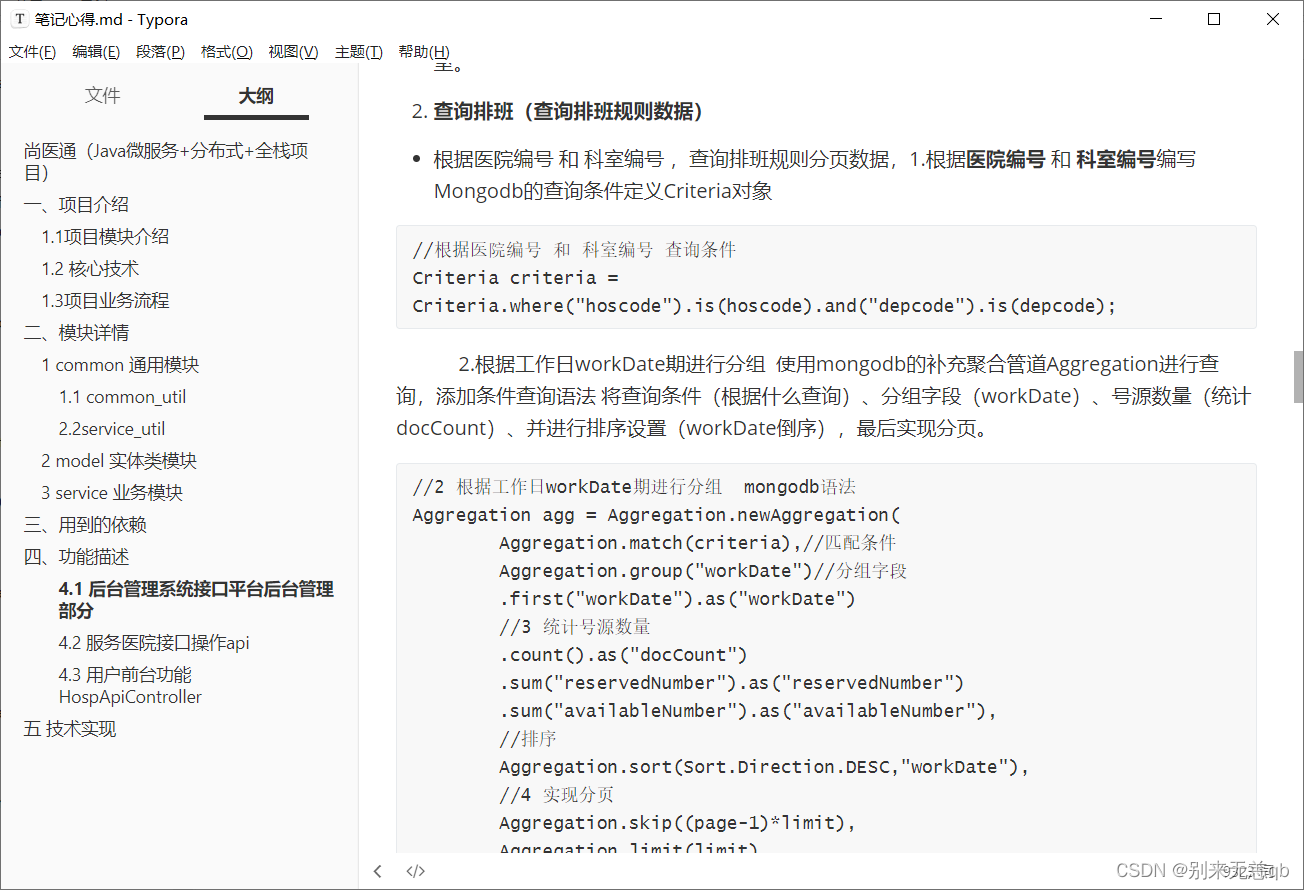This screenshot has width=1304, height=890.
Task: Open the 视图(V) menu
Action: pyautogui.click(x=293, y=52)
